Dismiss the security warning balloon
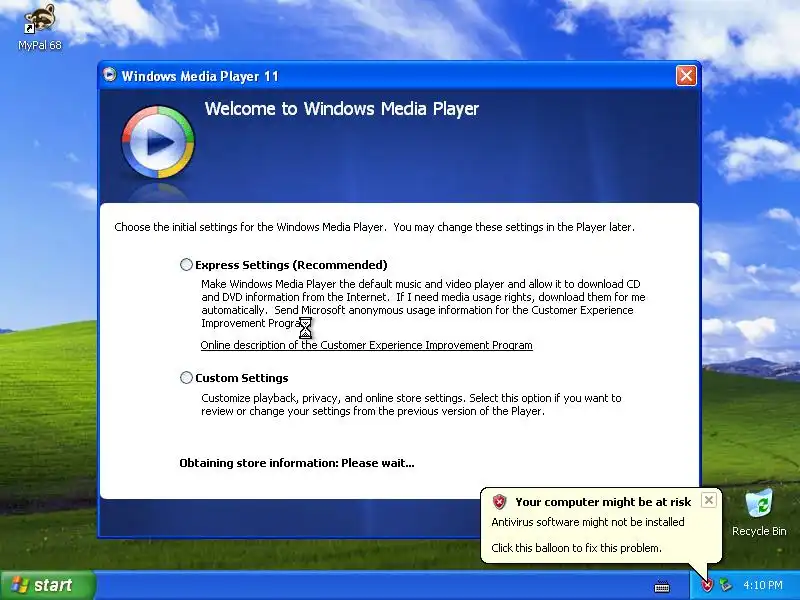 tap(709, 500)
